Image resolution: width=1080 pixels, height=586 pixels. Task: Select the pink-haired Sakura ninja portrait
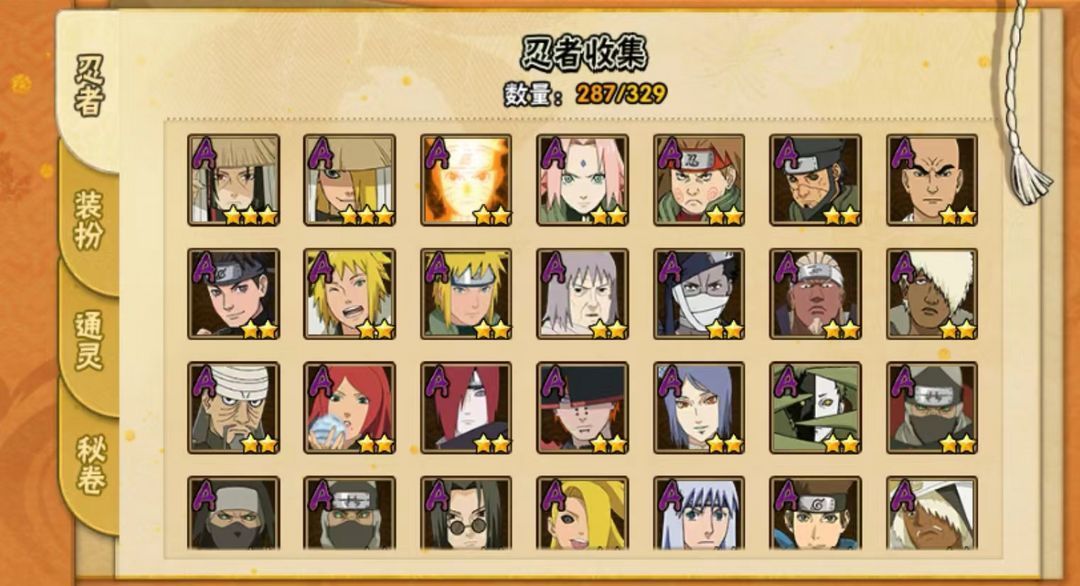click(583, 180)
